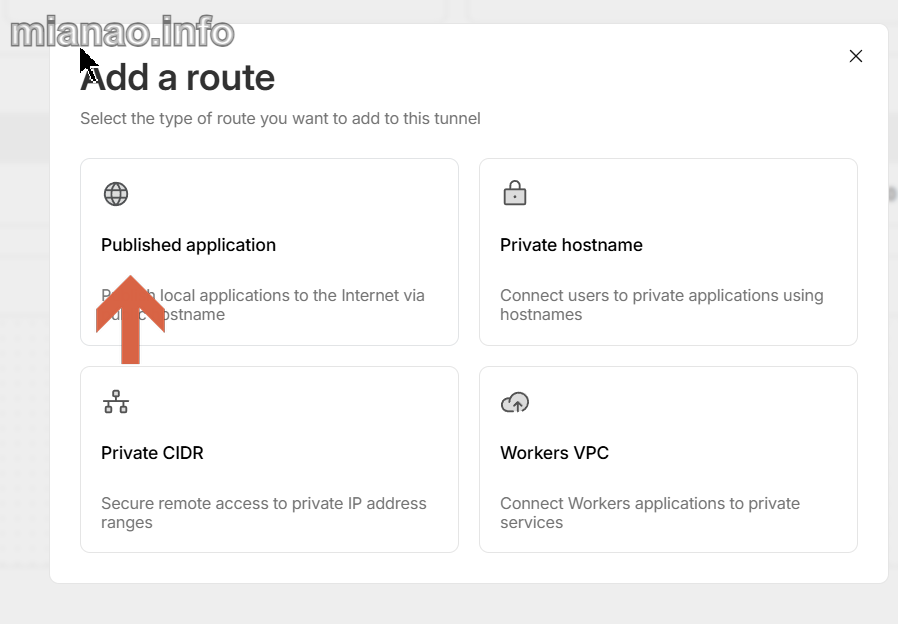Click the red upward arrow annotation

(x=130, y=318)
